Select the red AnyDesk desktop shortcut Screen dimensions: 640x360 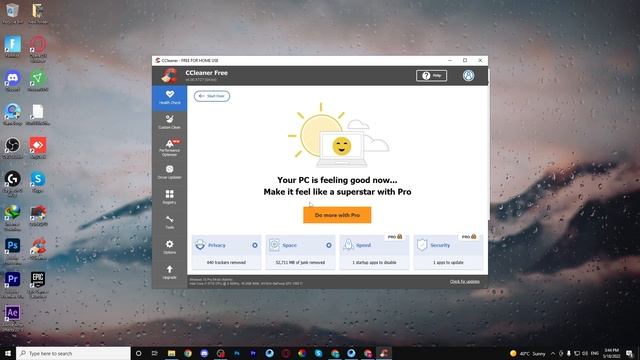(38, 148)
